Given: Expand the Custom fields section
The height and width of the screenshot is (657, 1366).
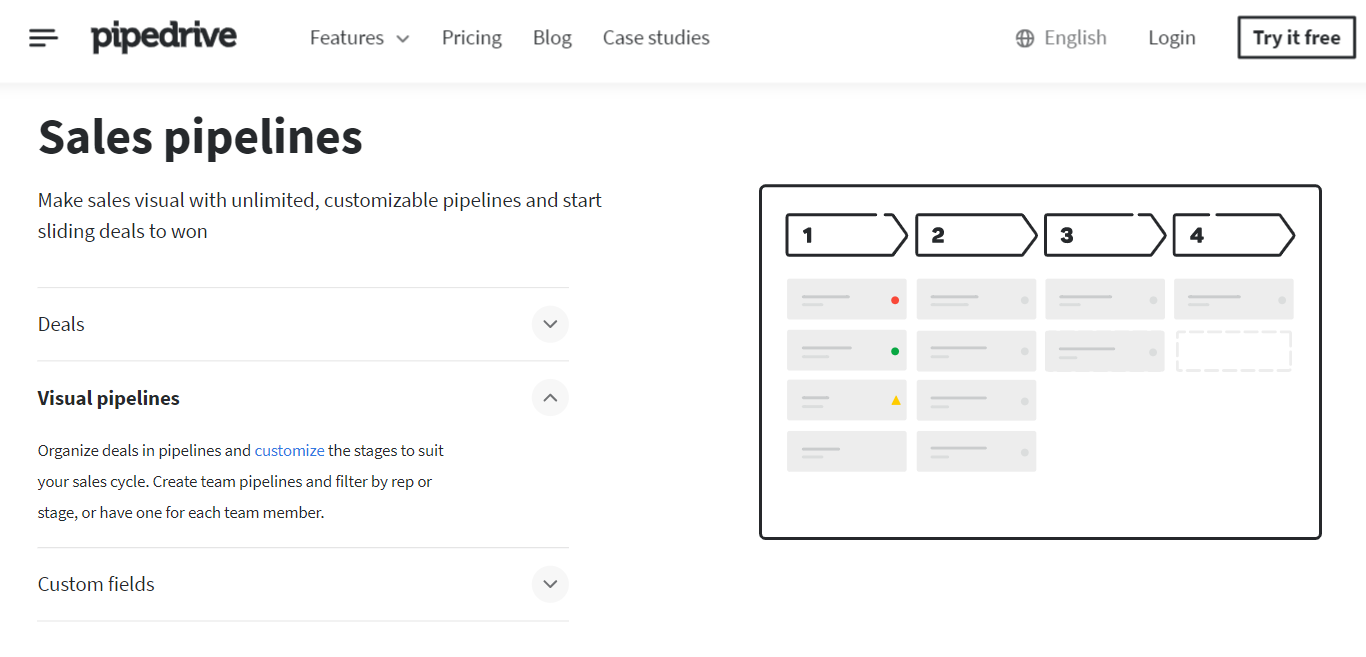Looking at the screenshot, I should tap(550, 584).
